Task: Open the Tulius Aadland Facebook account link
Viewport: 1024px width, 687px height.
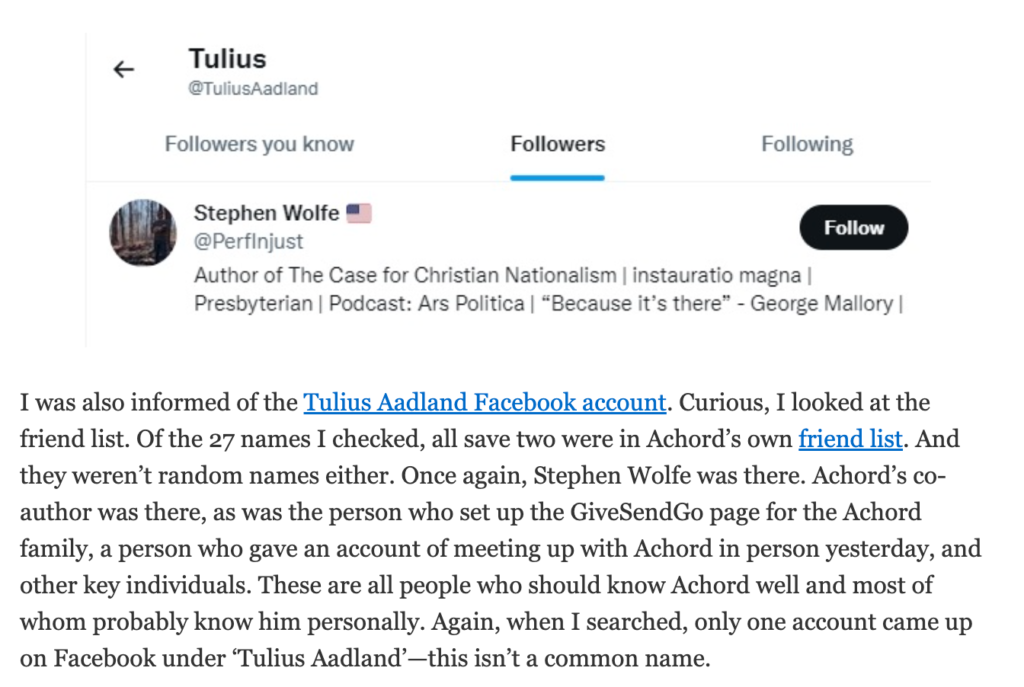Action: click(x=485, y=402)
